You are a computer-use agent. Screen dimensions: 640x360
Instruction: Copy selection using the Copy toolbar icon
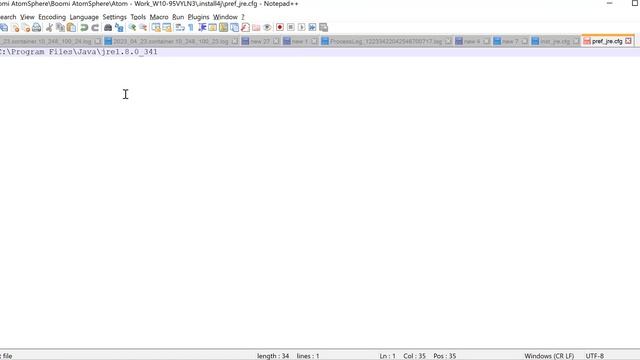pyautogui.click(x=60, y=27)
